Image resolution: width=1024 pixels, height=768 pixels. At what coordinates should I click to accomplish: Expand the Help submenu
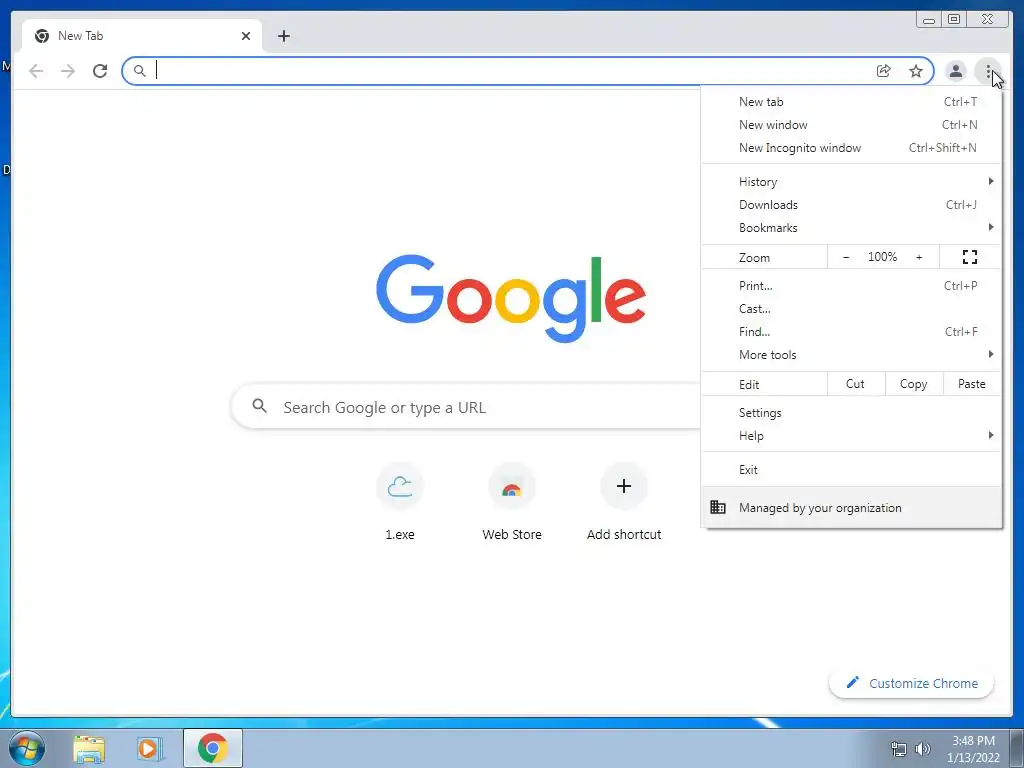tap(852, 436)
